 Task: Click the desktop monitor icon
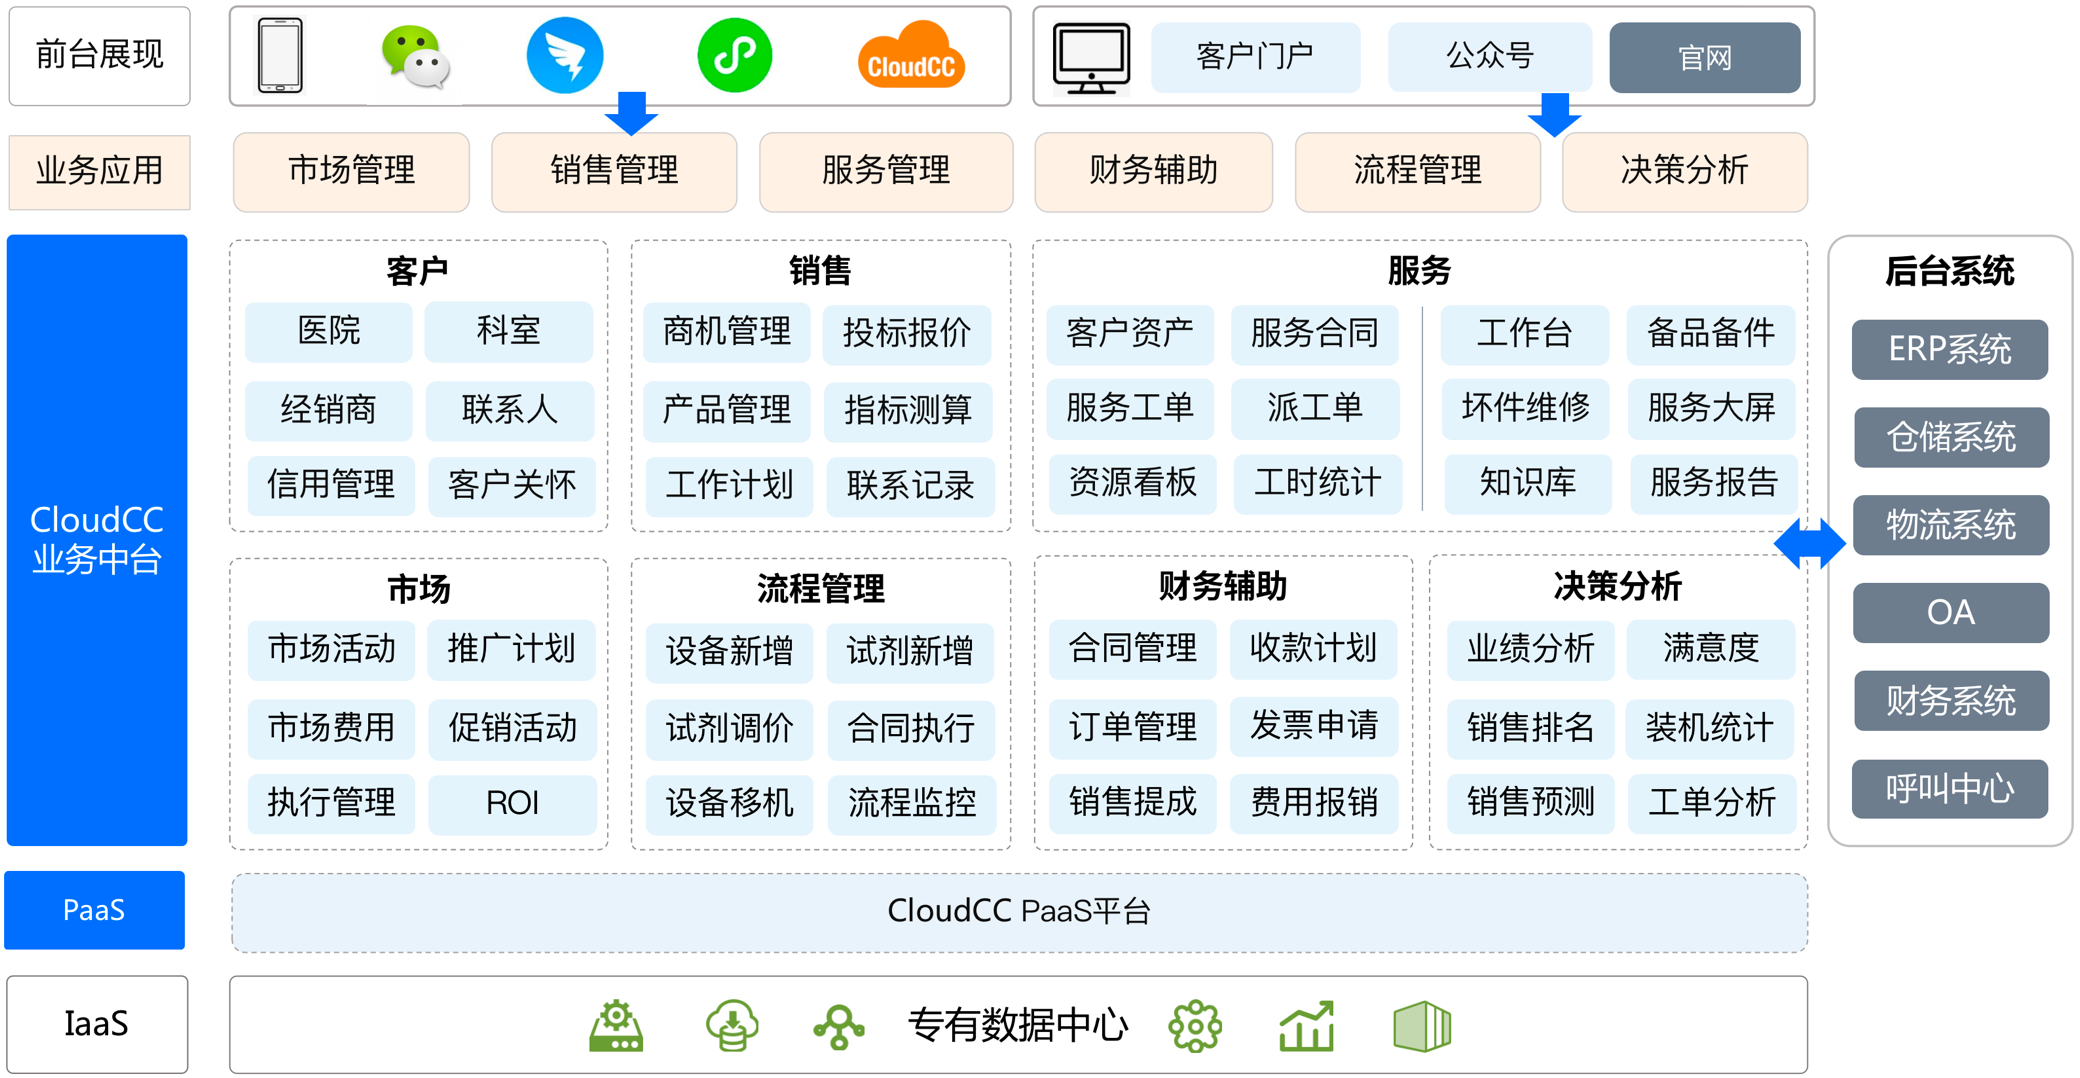tap(1091, 58)
